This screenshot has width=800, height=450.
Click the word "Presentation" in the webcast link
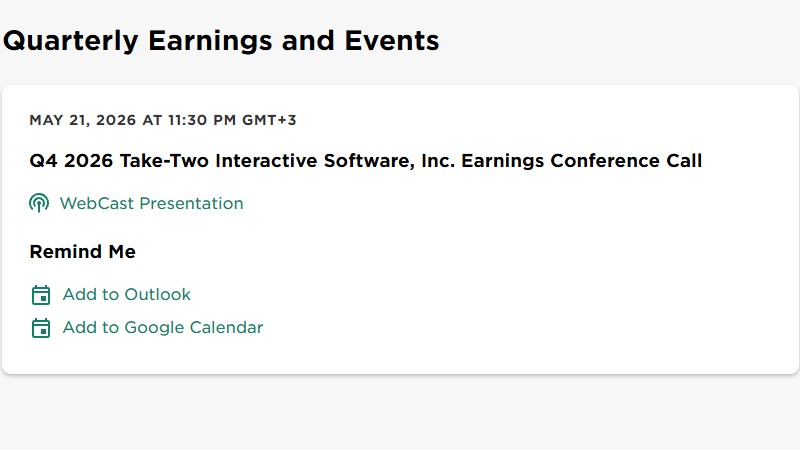coord(191,204)
